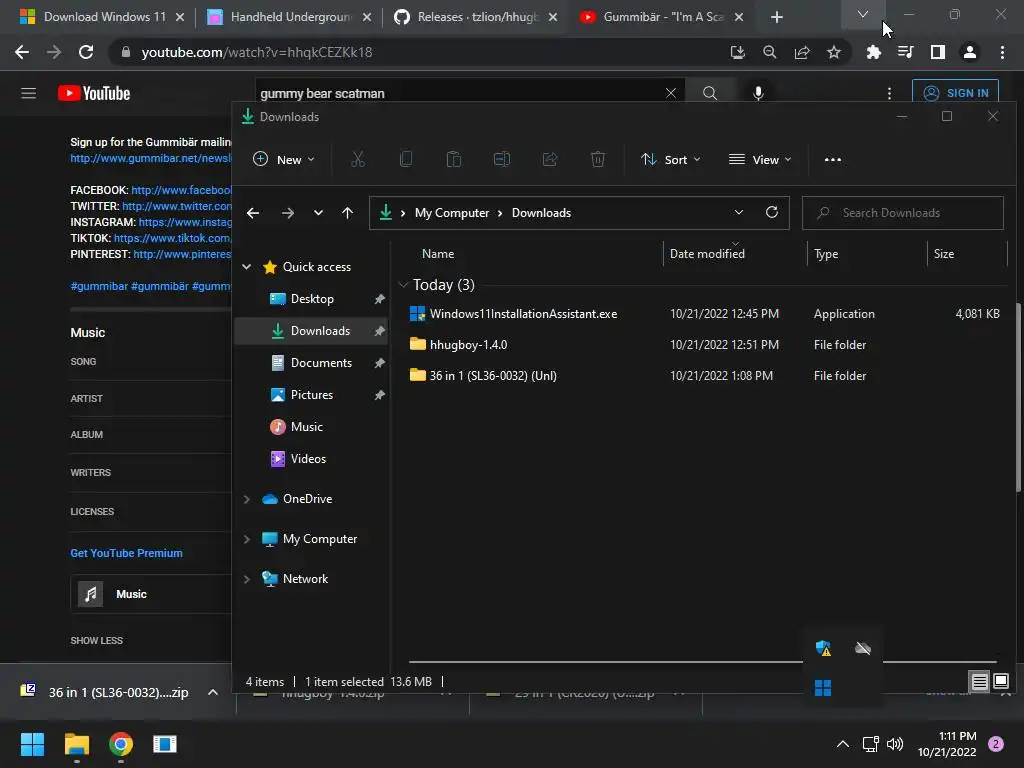Screen dimensions: 1024x768
Task: Open the Sort dropdown menu
Action: coord(671,159)
